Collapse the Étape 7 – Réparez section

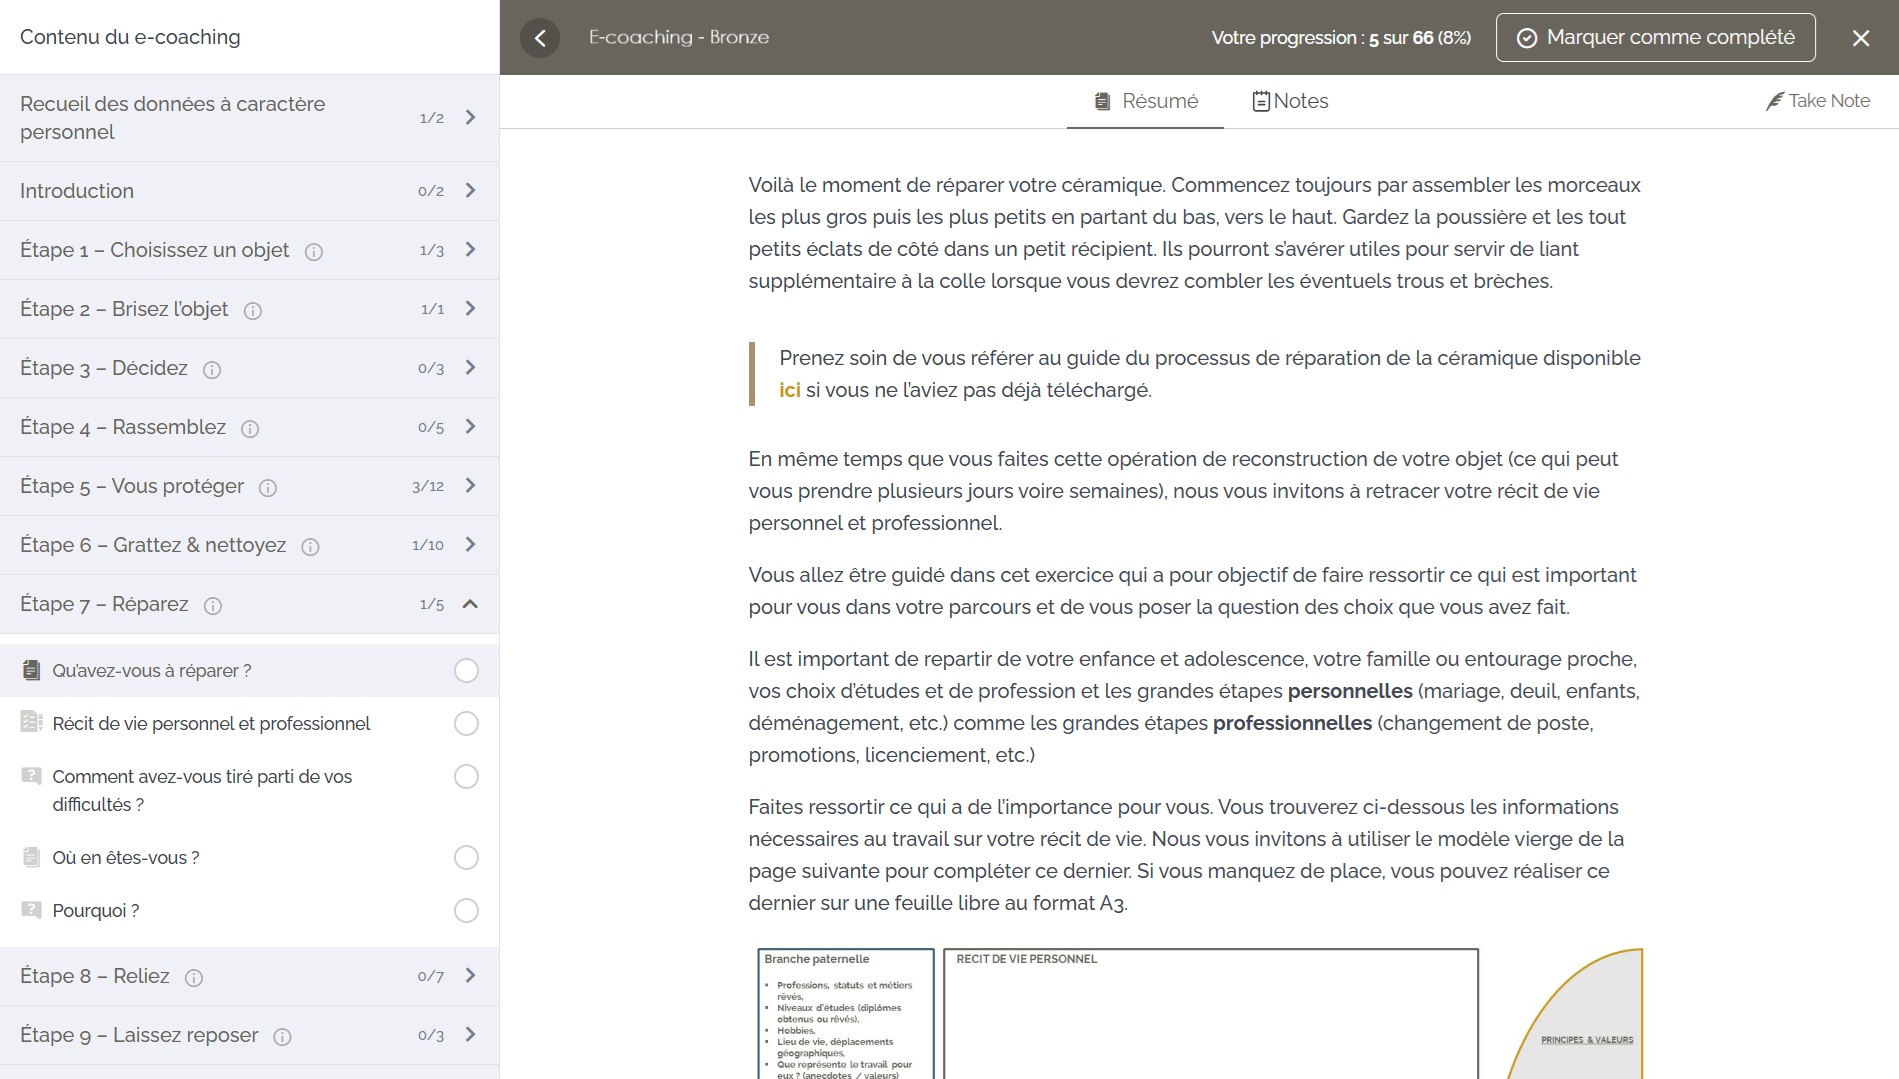470,604
